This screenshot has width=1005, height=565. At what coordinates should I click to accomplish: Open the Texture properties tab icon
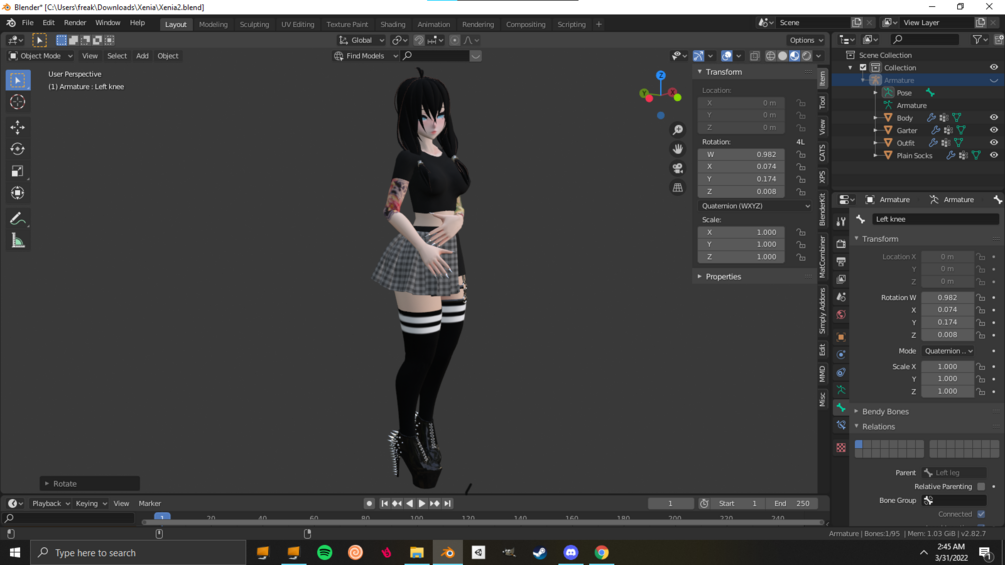[x=841, y=448]
